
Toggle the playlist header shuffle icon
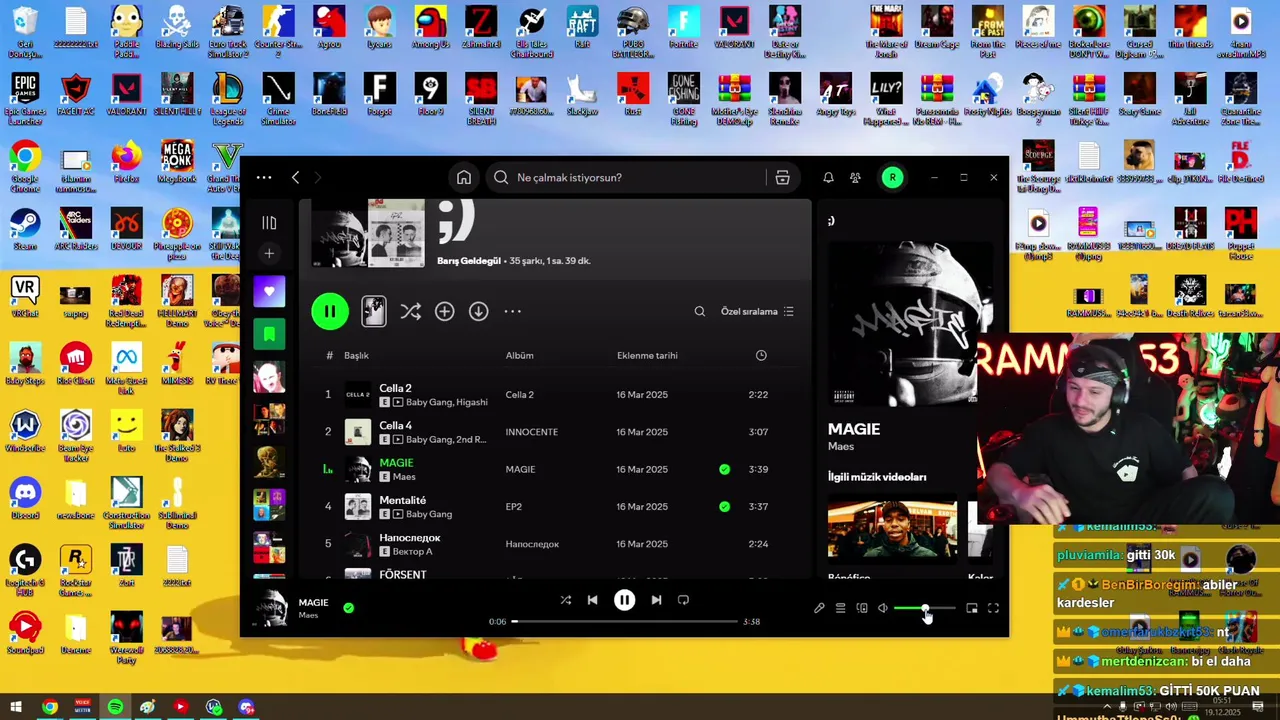[x=411, y=312]
